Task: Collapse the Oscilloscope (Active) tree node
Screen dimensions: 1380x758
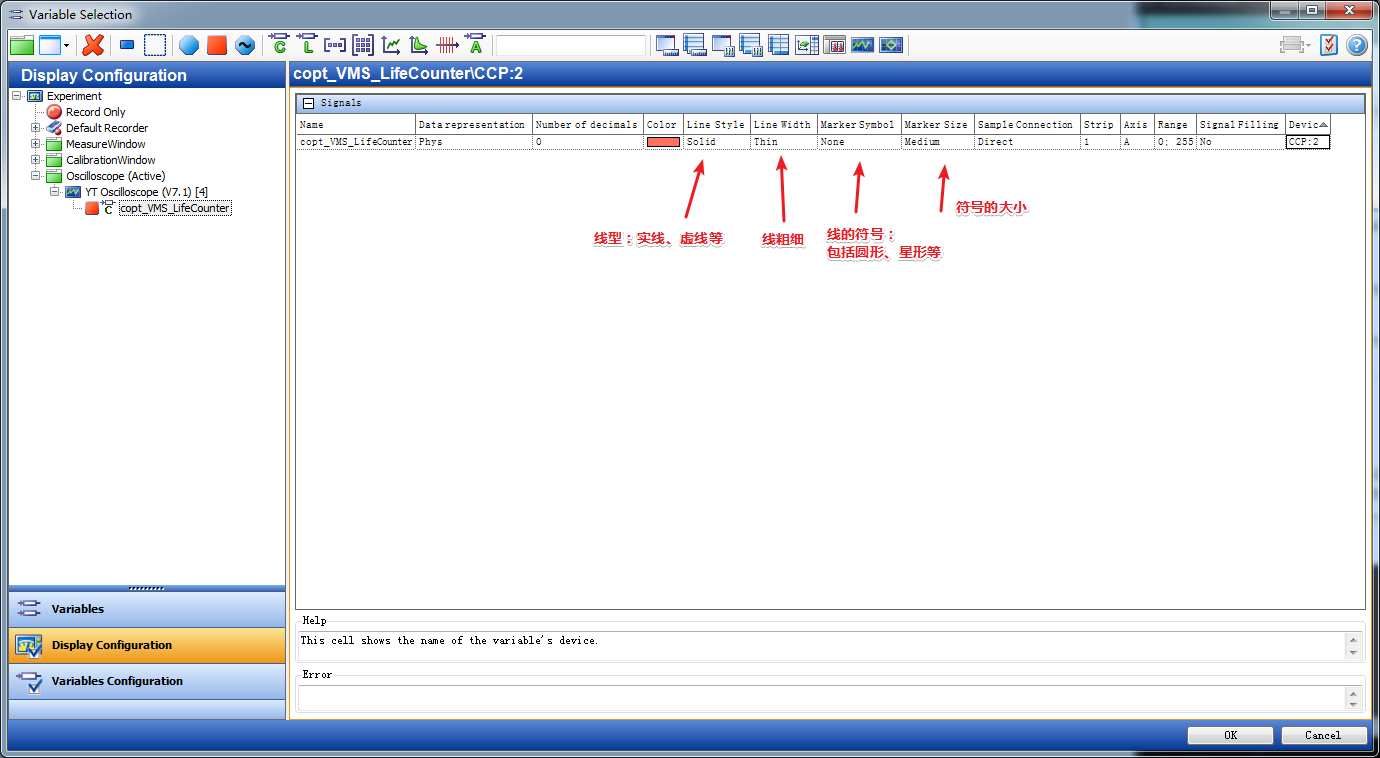Action: coord(35,175)
